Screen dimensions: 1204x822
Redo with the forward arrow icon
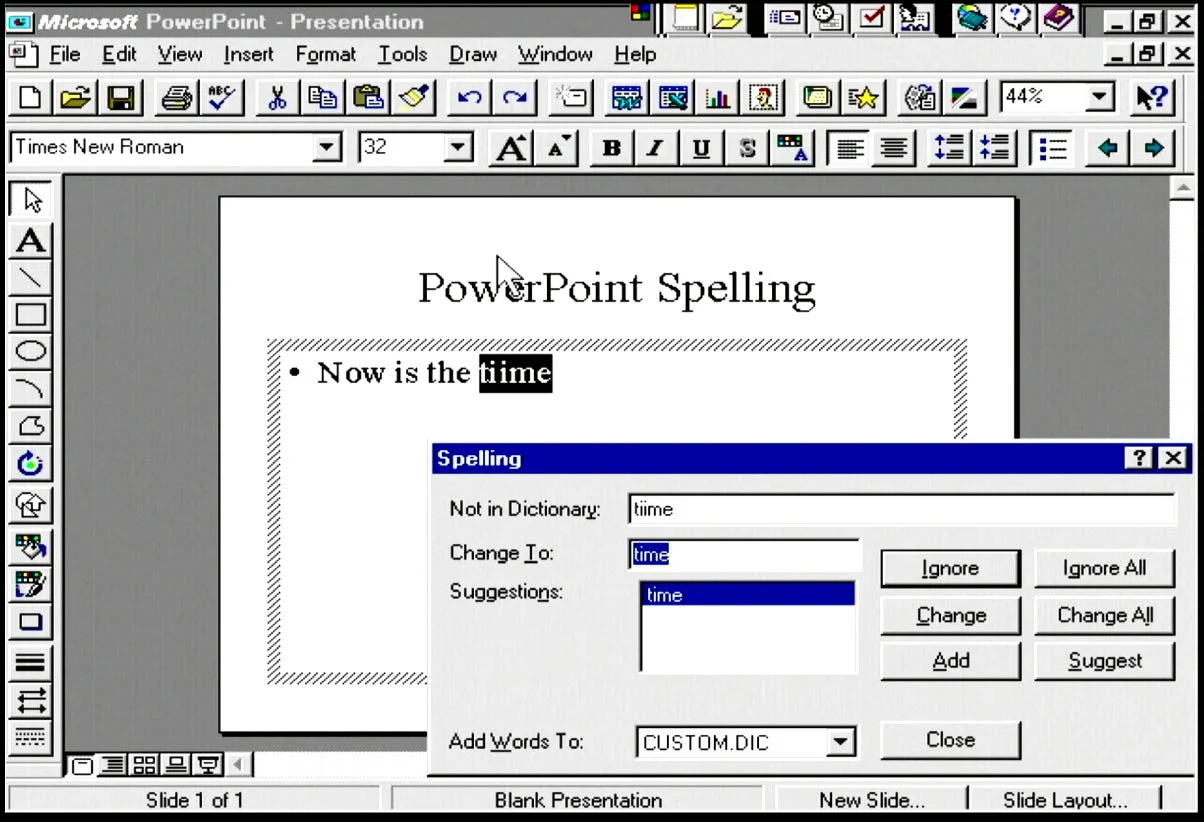(514, 98)
